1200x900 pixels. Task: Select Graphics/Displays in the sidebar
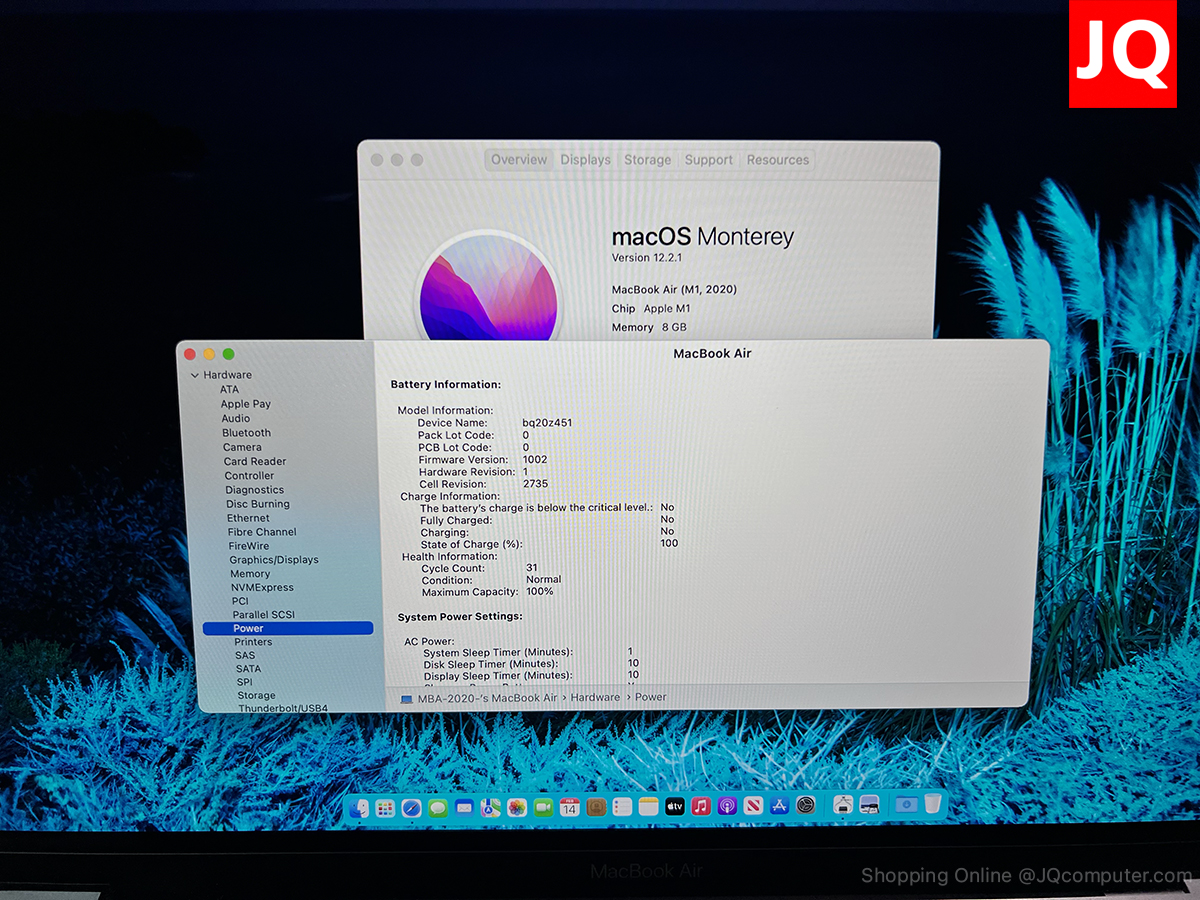click(274, 560)
